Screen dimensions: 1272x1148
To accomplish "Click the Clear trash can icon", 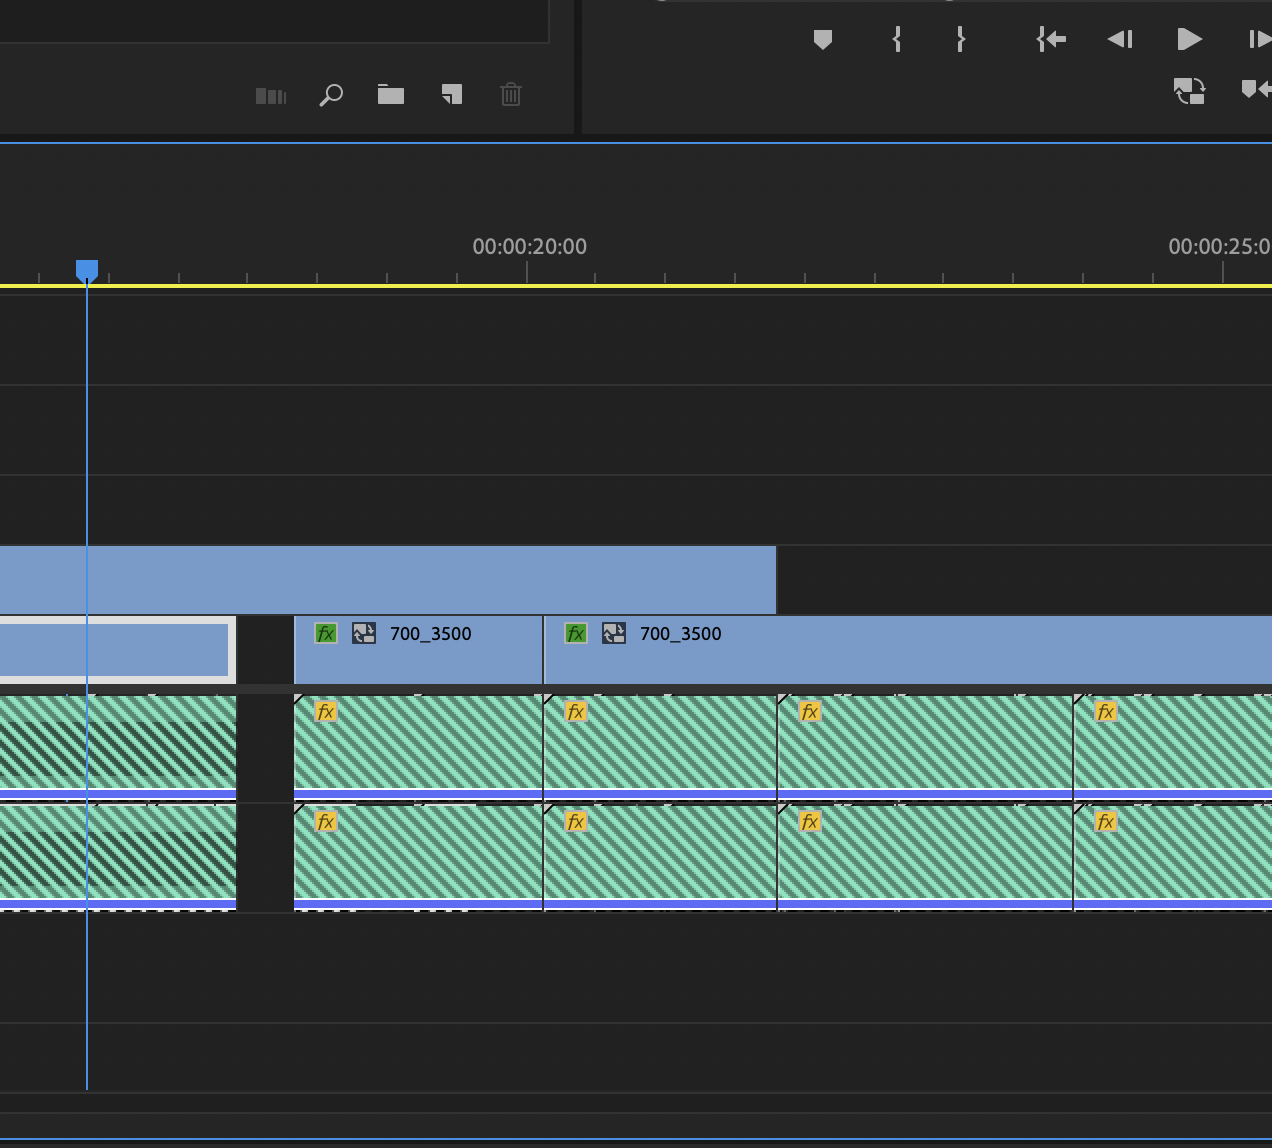I will [511, 95].
